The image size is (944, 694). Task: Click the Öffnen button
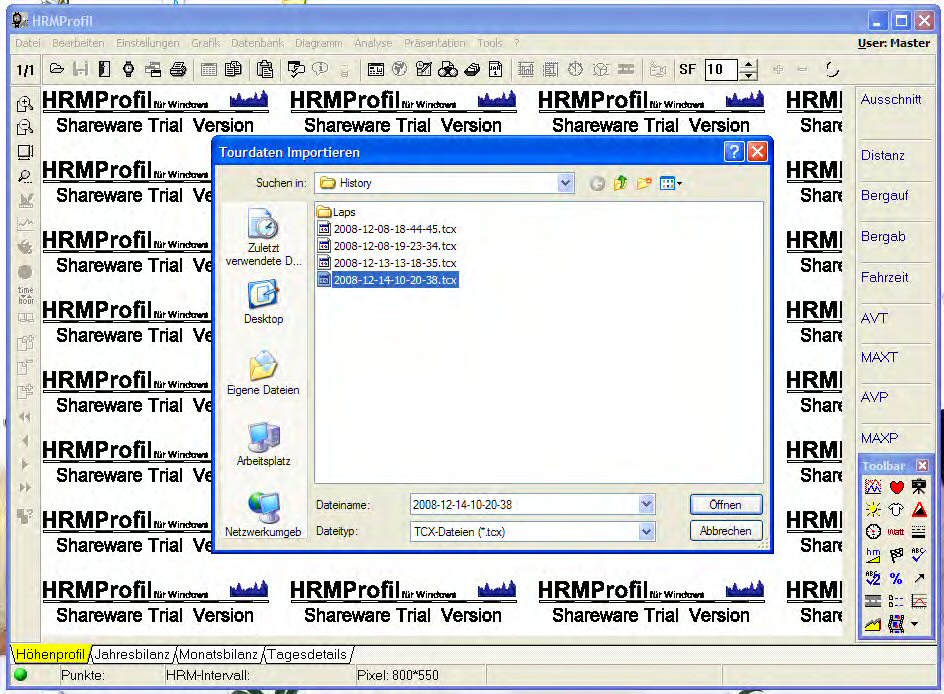(x=725, y=505)
